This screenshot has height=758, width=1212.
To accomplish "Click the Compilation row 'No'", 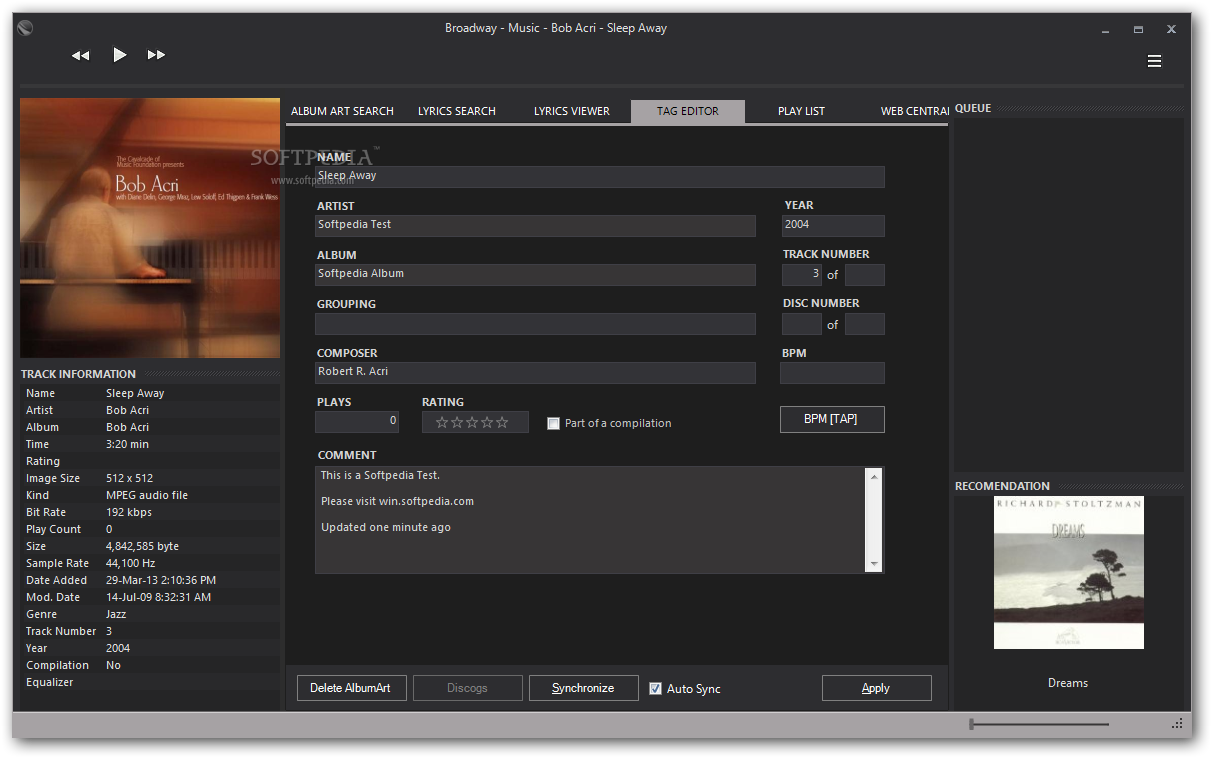I will click(151, 665).
